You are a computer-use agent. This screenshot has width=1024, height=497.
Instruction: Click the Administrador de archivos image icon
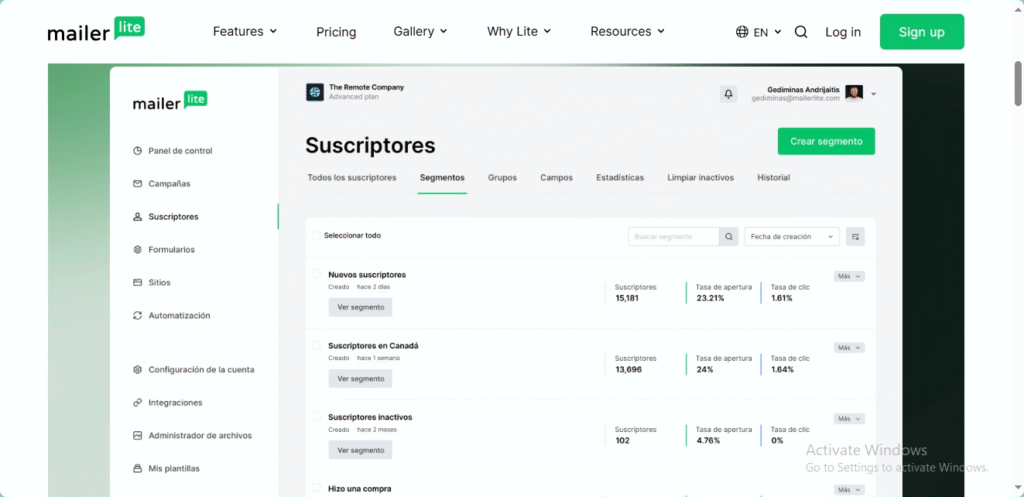point(137,436)
